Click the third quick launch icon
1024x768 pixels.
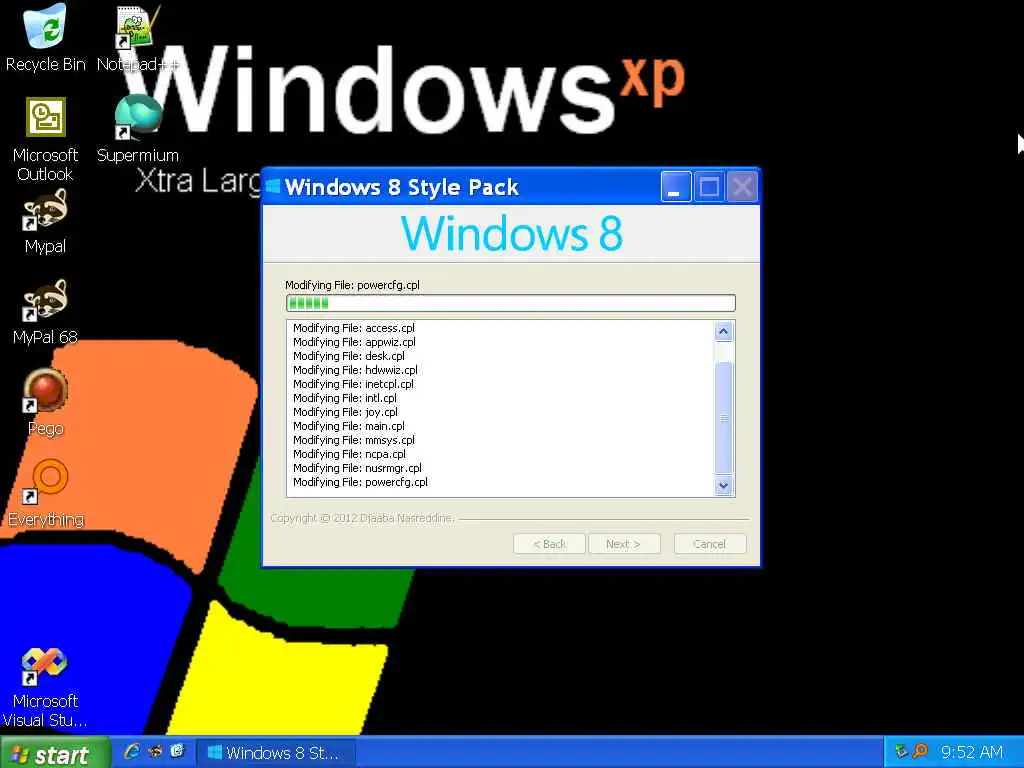tap(177, 752)
